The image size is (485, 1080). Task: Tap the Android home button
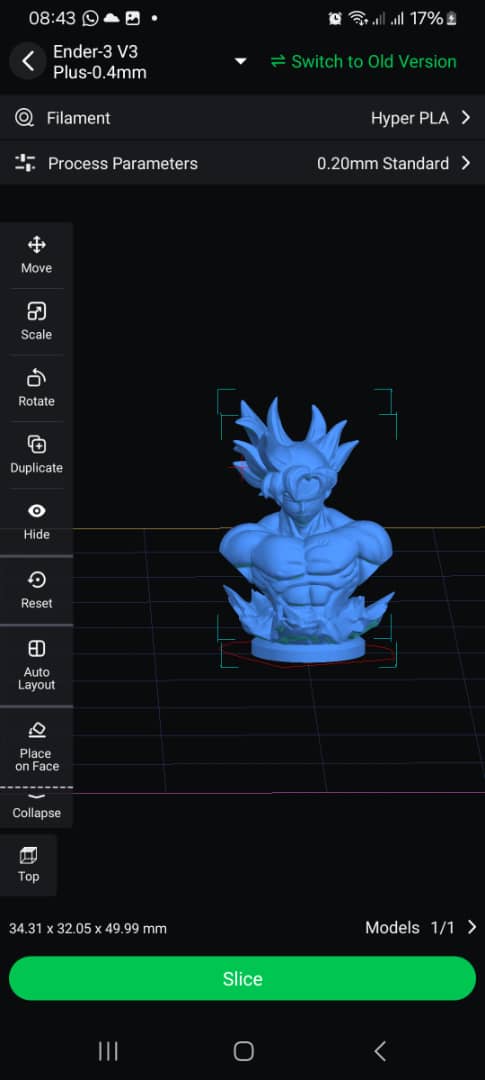point(243,1051)
